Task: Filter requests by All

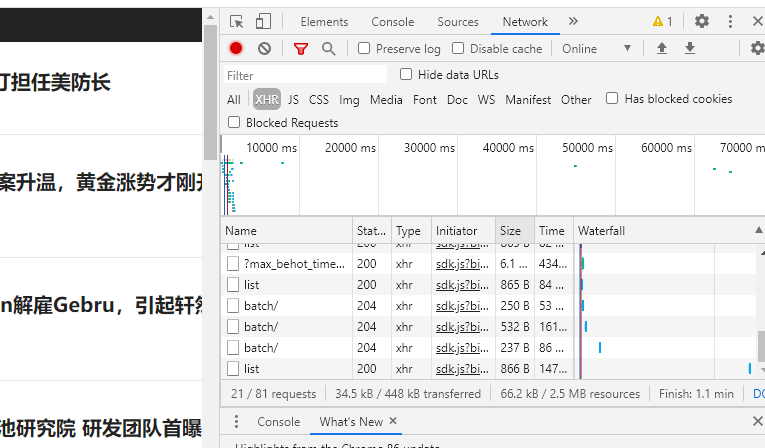Action: point(234,100)
